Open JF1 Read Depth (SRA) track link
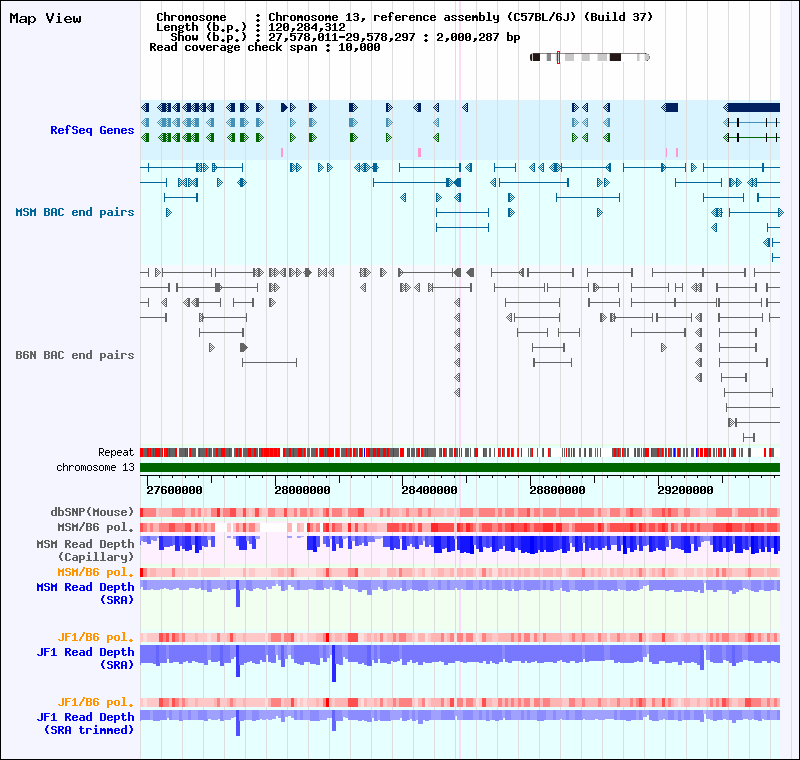 85,658
